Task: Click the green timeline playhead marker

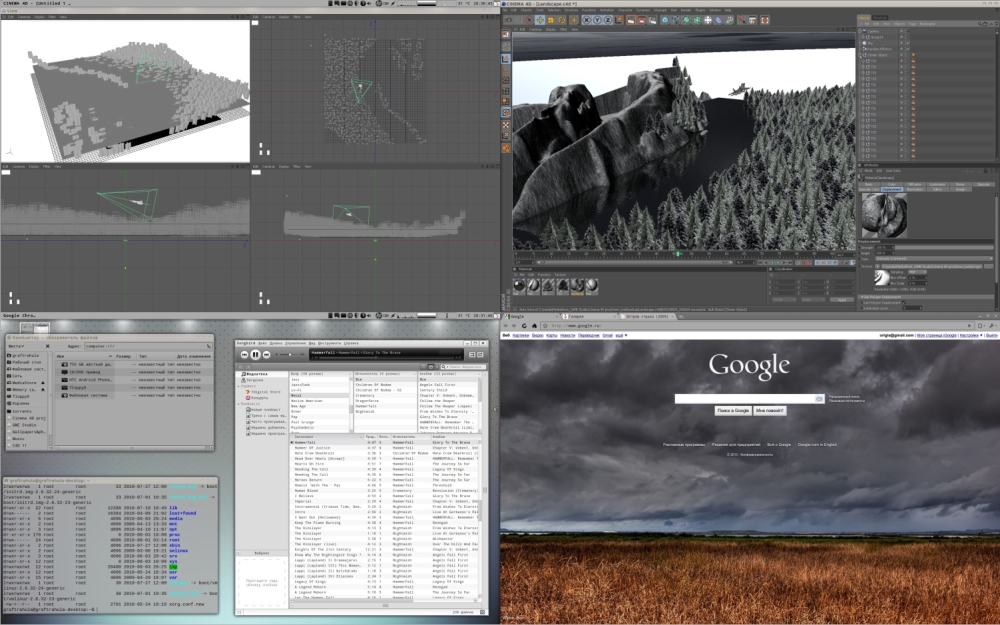Action: (678, 254)
